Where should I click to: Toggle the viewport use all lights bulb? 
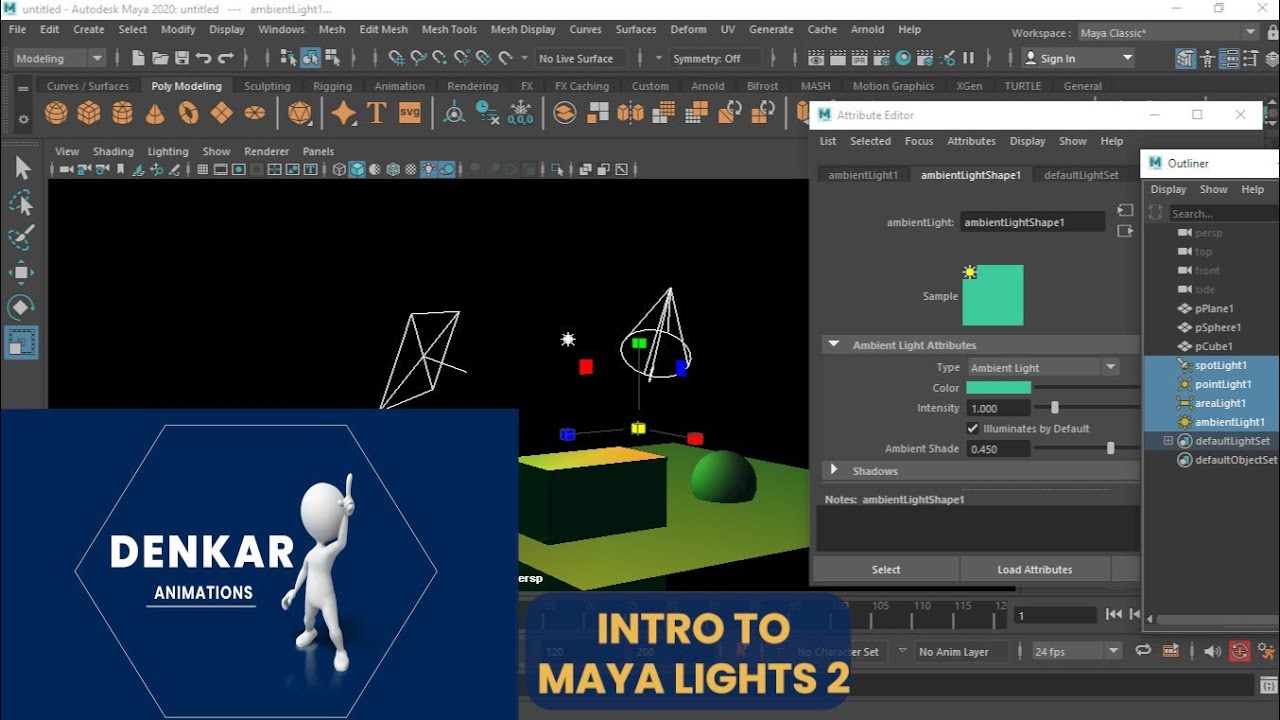click(x=429, y=169)
